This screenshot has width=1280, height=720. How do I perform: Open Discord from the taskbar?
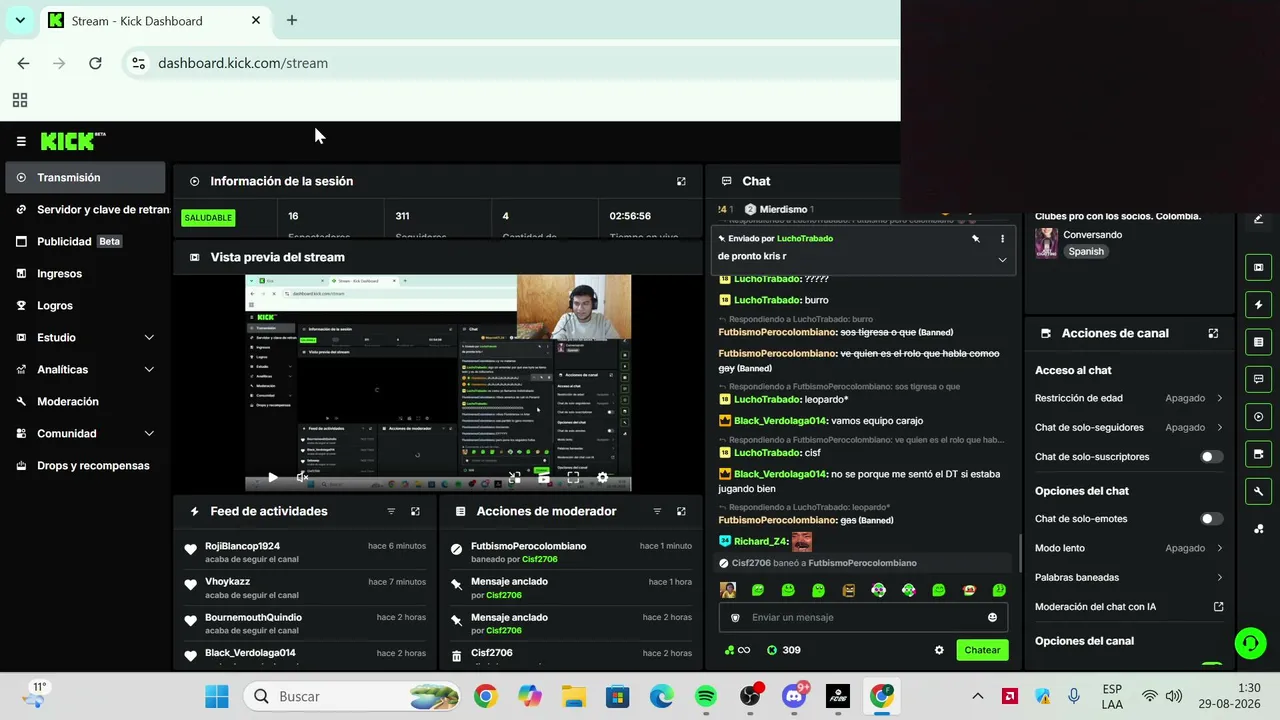[x=795, y=696]
